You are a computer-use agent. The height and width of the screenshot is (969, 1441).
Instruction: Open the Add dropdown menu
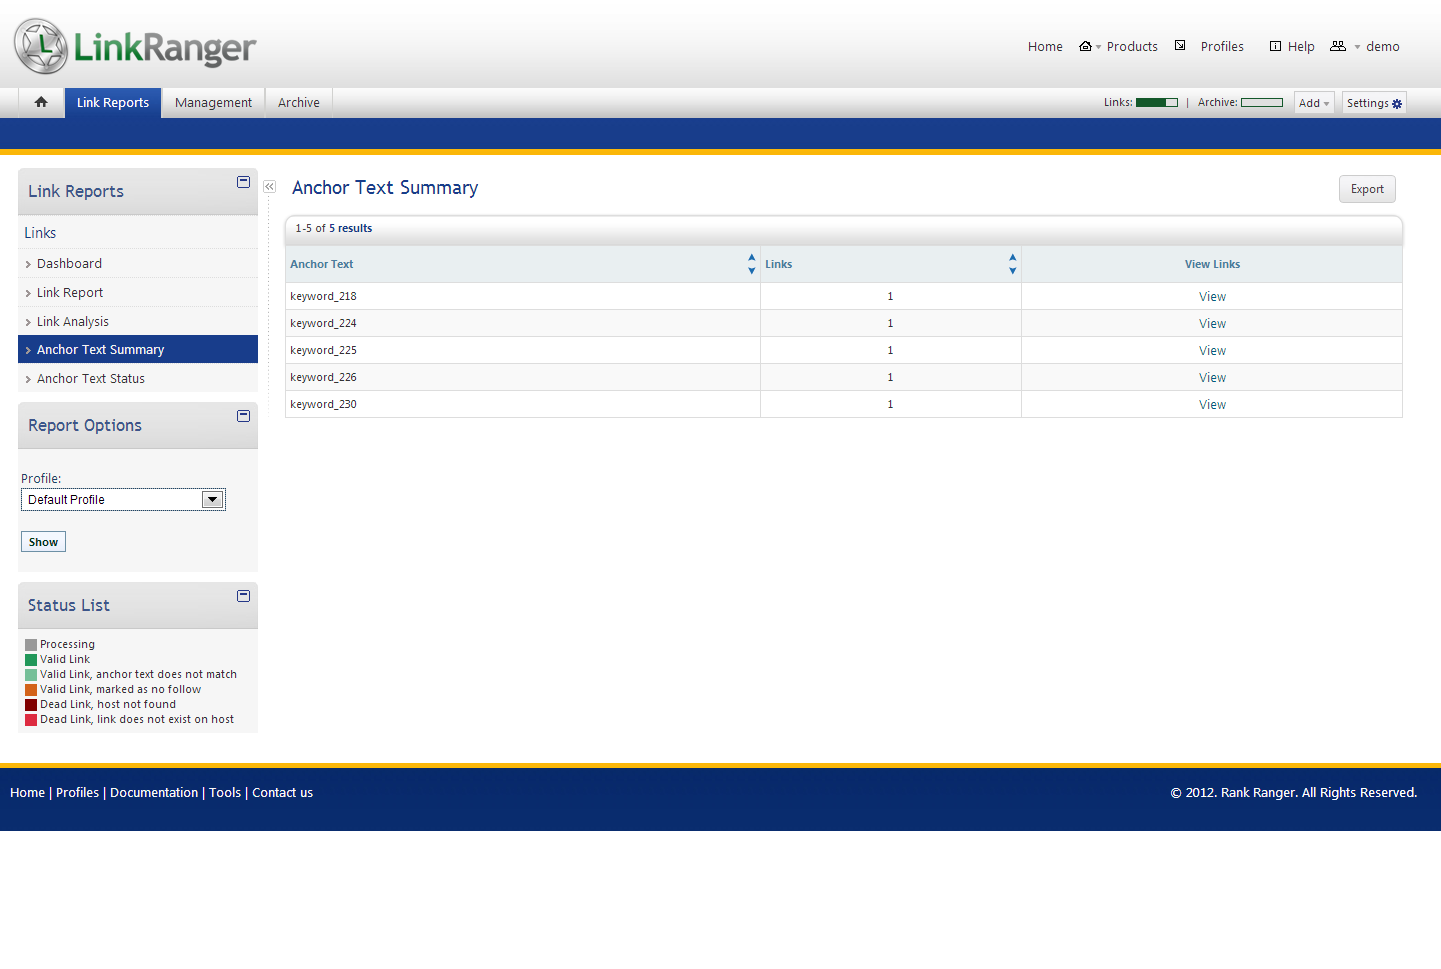1313,103
